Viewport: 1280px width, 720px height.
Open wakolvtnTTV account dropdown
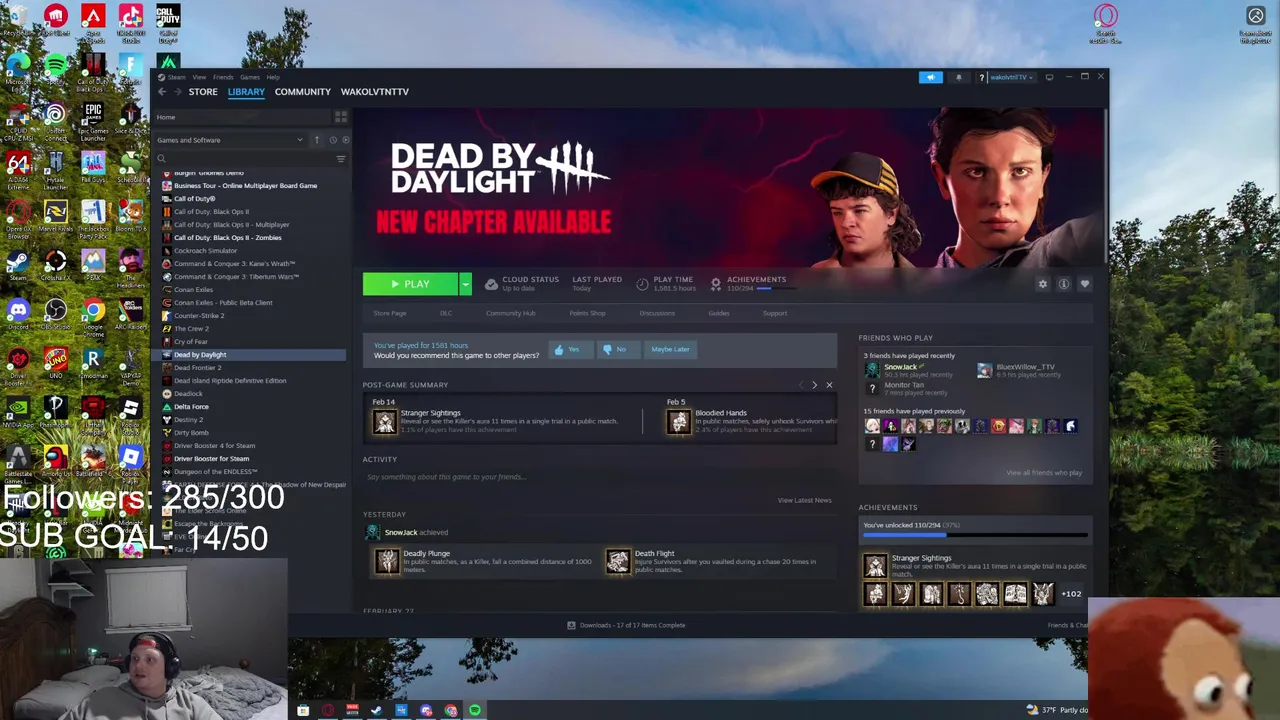coord(1012,77)
